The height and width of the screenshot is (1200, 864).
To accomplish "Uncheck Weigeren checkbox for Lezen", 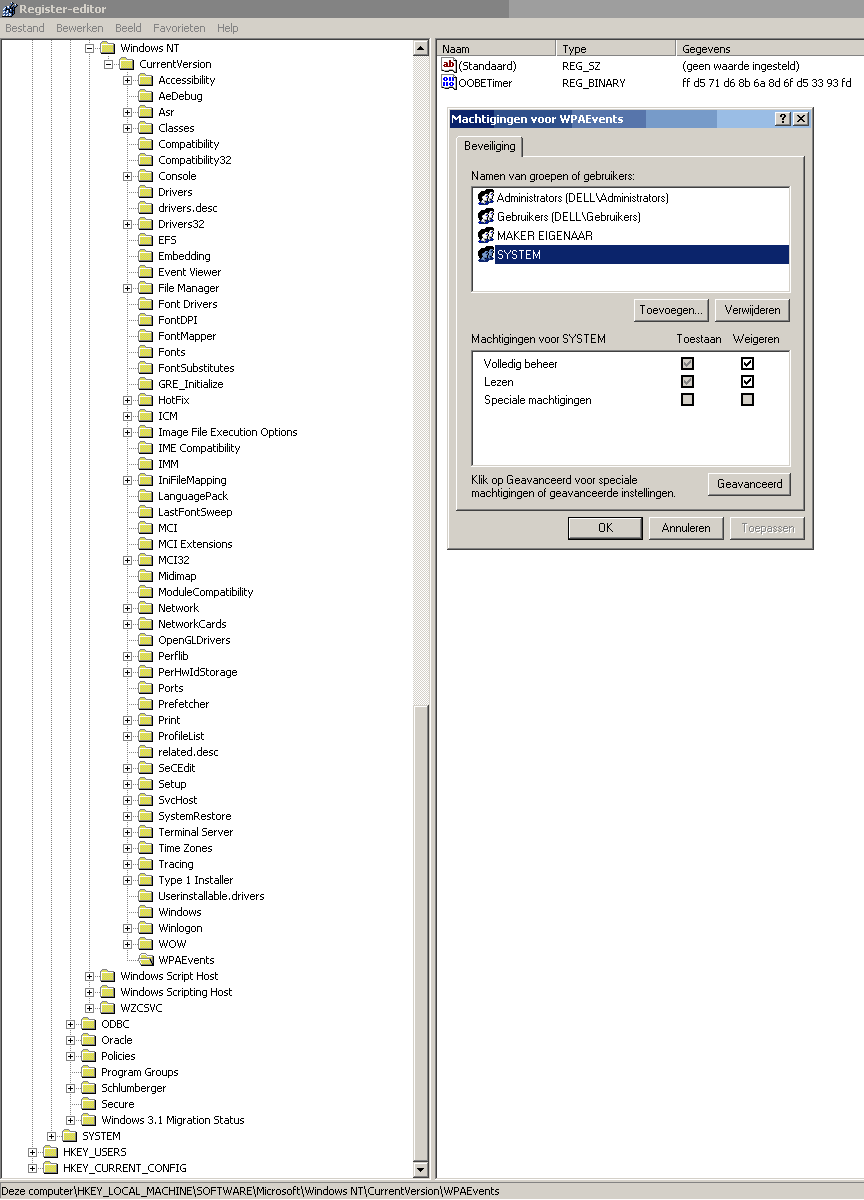I will tap(747, 382).
